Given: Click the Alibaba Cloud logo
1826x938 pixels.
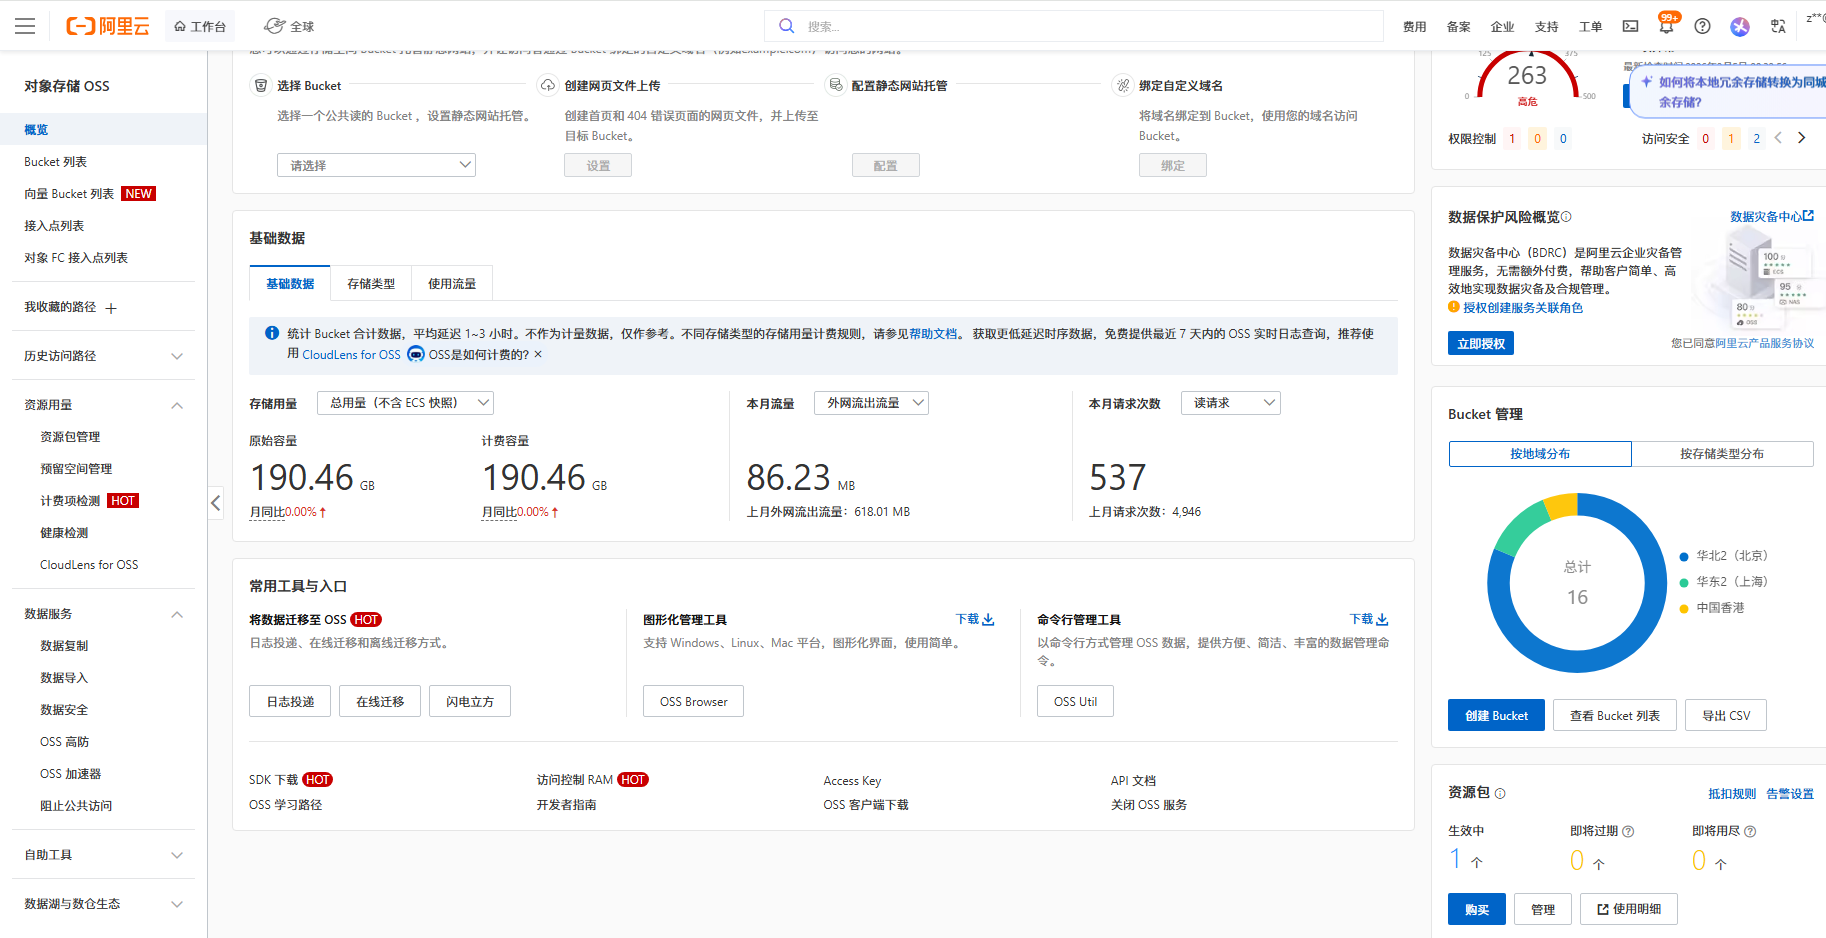Looking at the screenshot, I should point(108,26).
